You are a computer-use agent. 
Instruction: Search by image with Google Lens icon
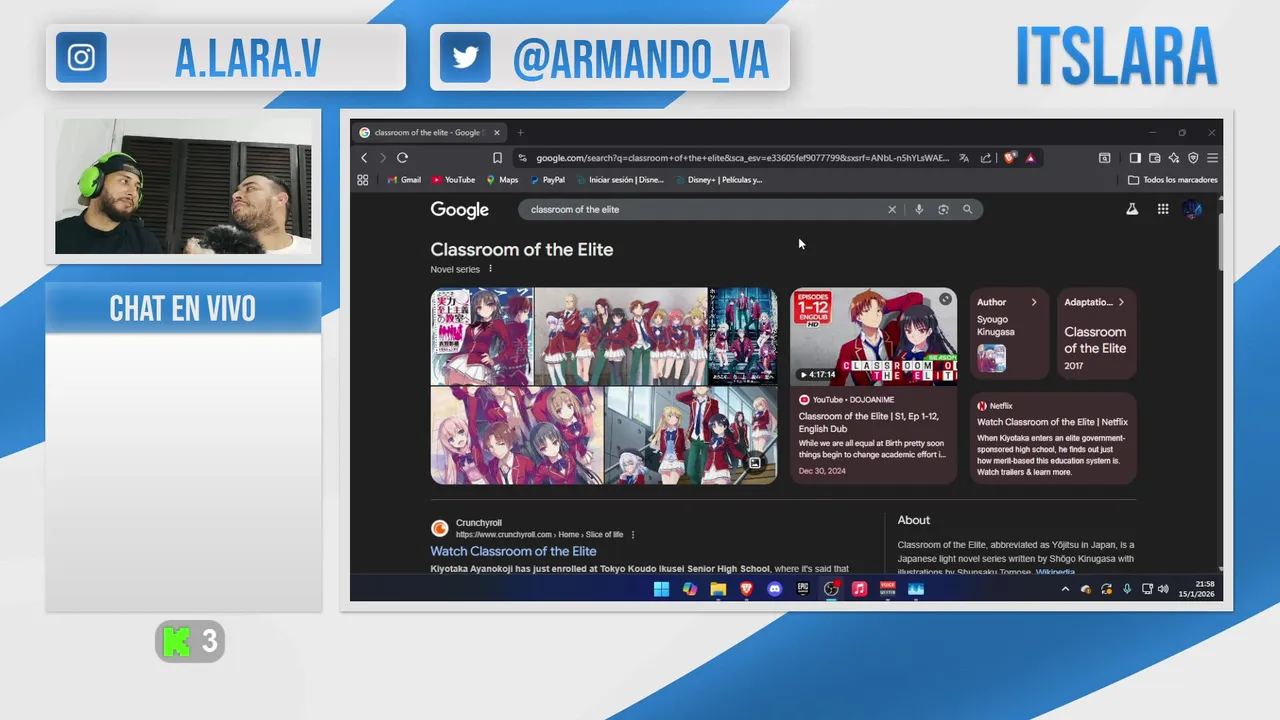point(943,210)
